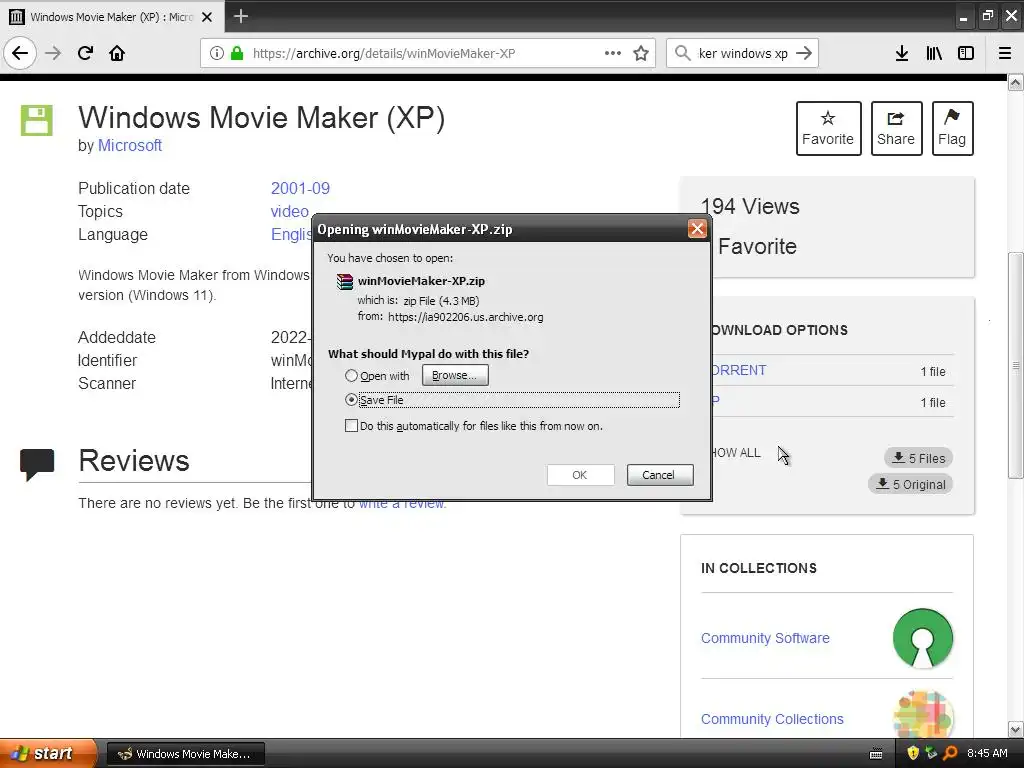Screen dimensions: 1024x768
Task: Click the green floppy disk software icon
Action: click(x=36, y=120)
